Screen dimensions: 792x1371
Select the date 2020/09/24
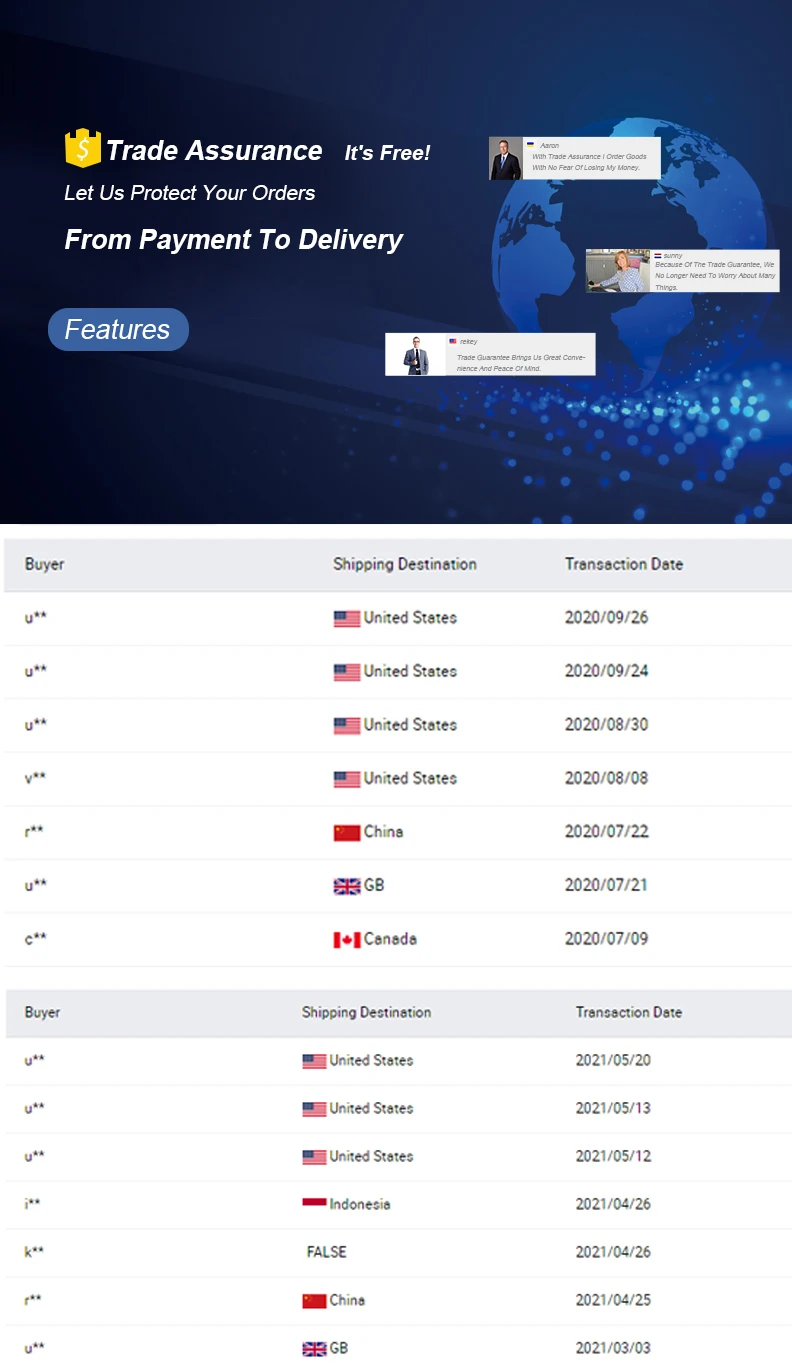pyautogui.click(x=607, y=671)
